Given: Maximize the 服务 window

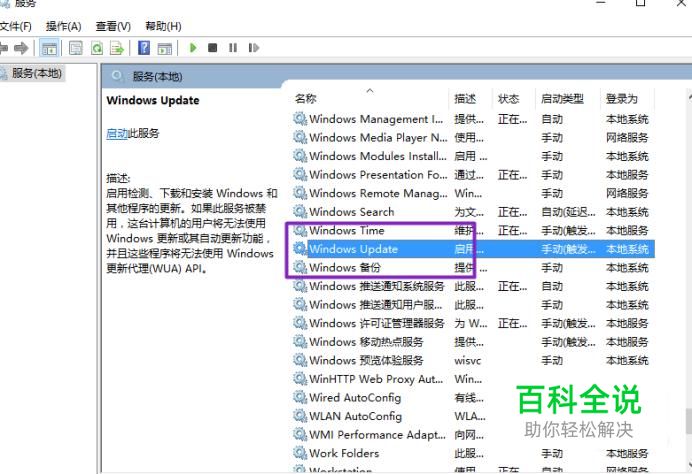Looking at the screenshot, I should click(x=640, y=4).
